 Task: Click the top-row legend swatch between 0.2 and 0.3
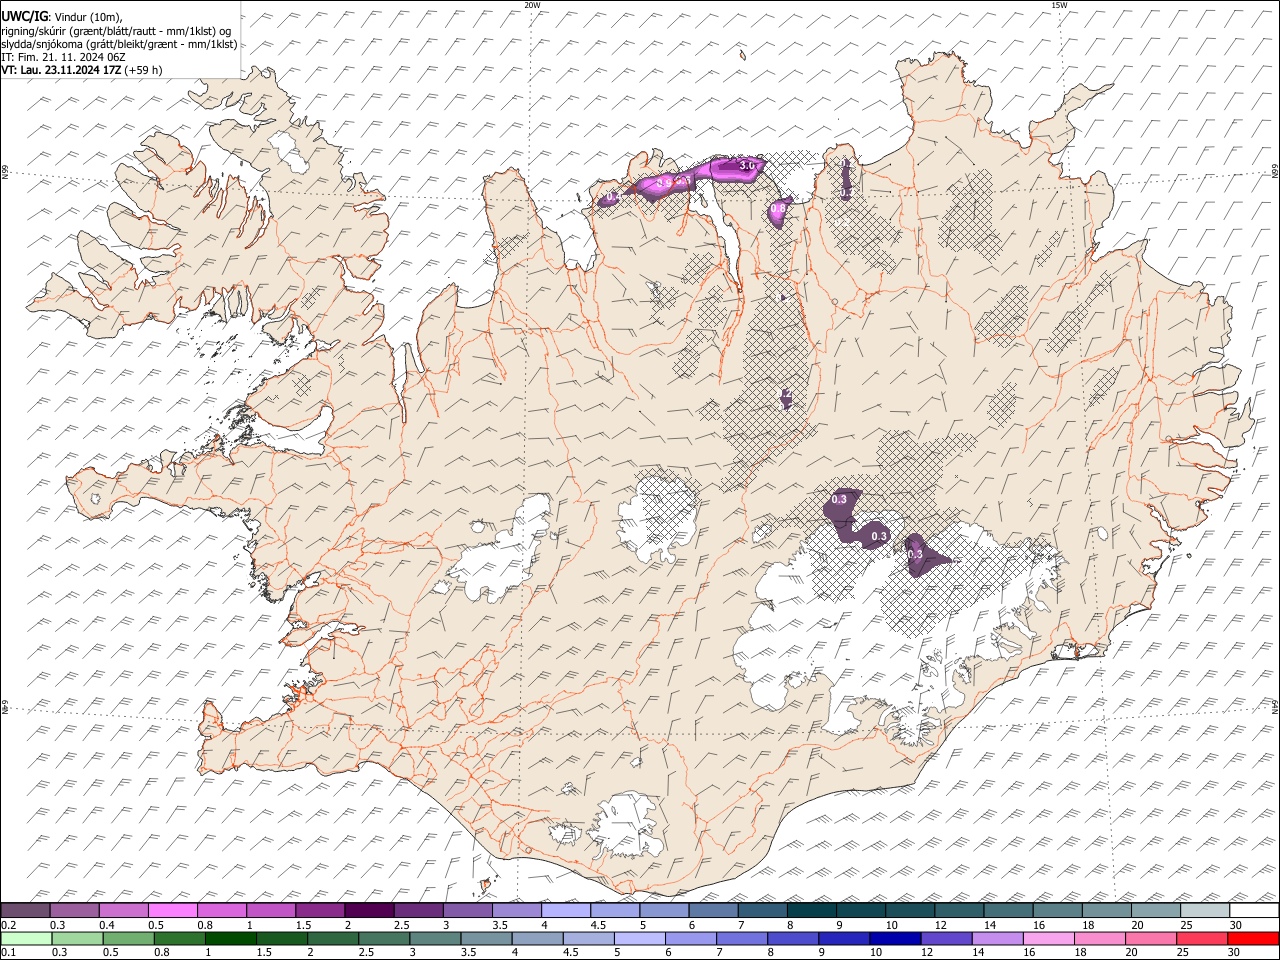pos(25,910)
